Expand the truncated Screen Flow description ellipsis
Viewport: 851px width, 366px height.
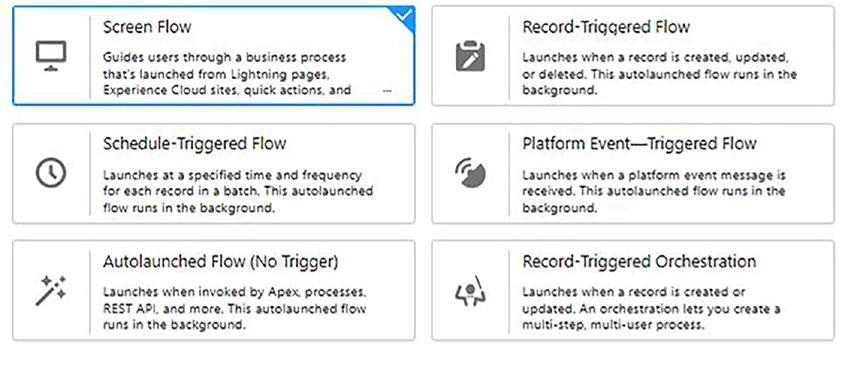coord(387,91)
